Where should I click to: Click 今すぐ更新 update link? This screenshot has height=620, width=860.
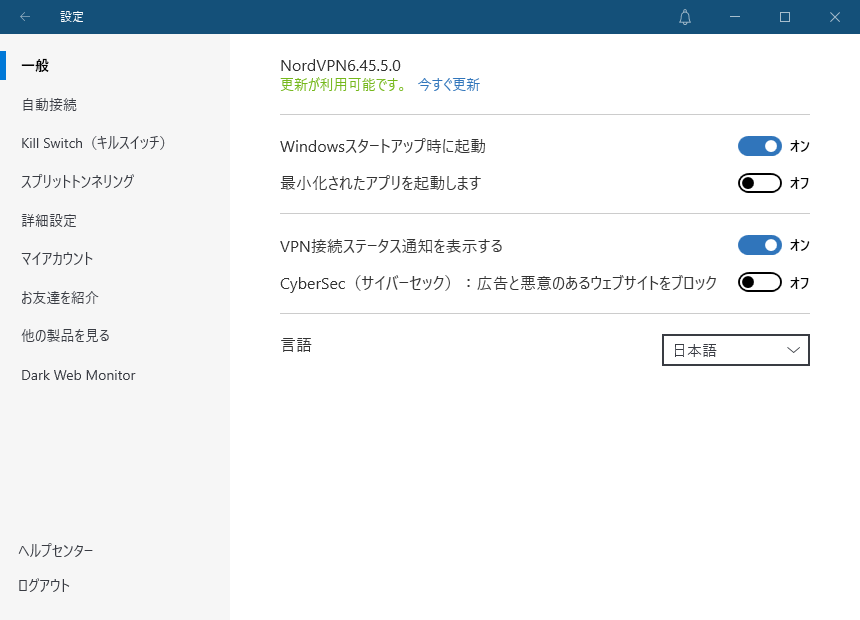(x=449, y=84)
